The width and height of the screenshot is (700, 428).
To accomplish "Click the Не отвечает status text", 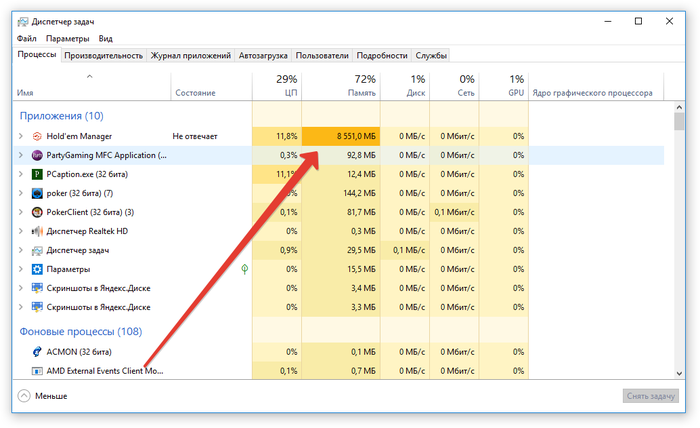I will pos(195,136).
